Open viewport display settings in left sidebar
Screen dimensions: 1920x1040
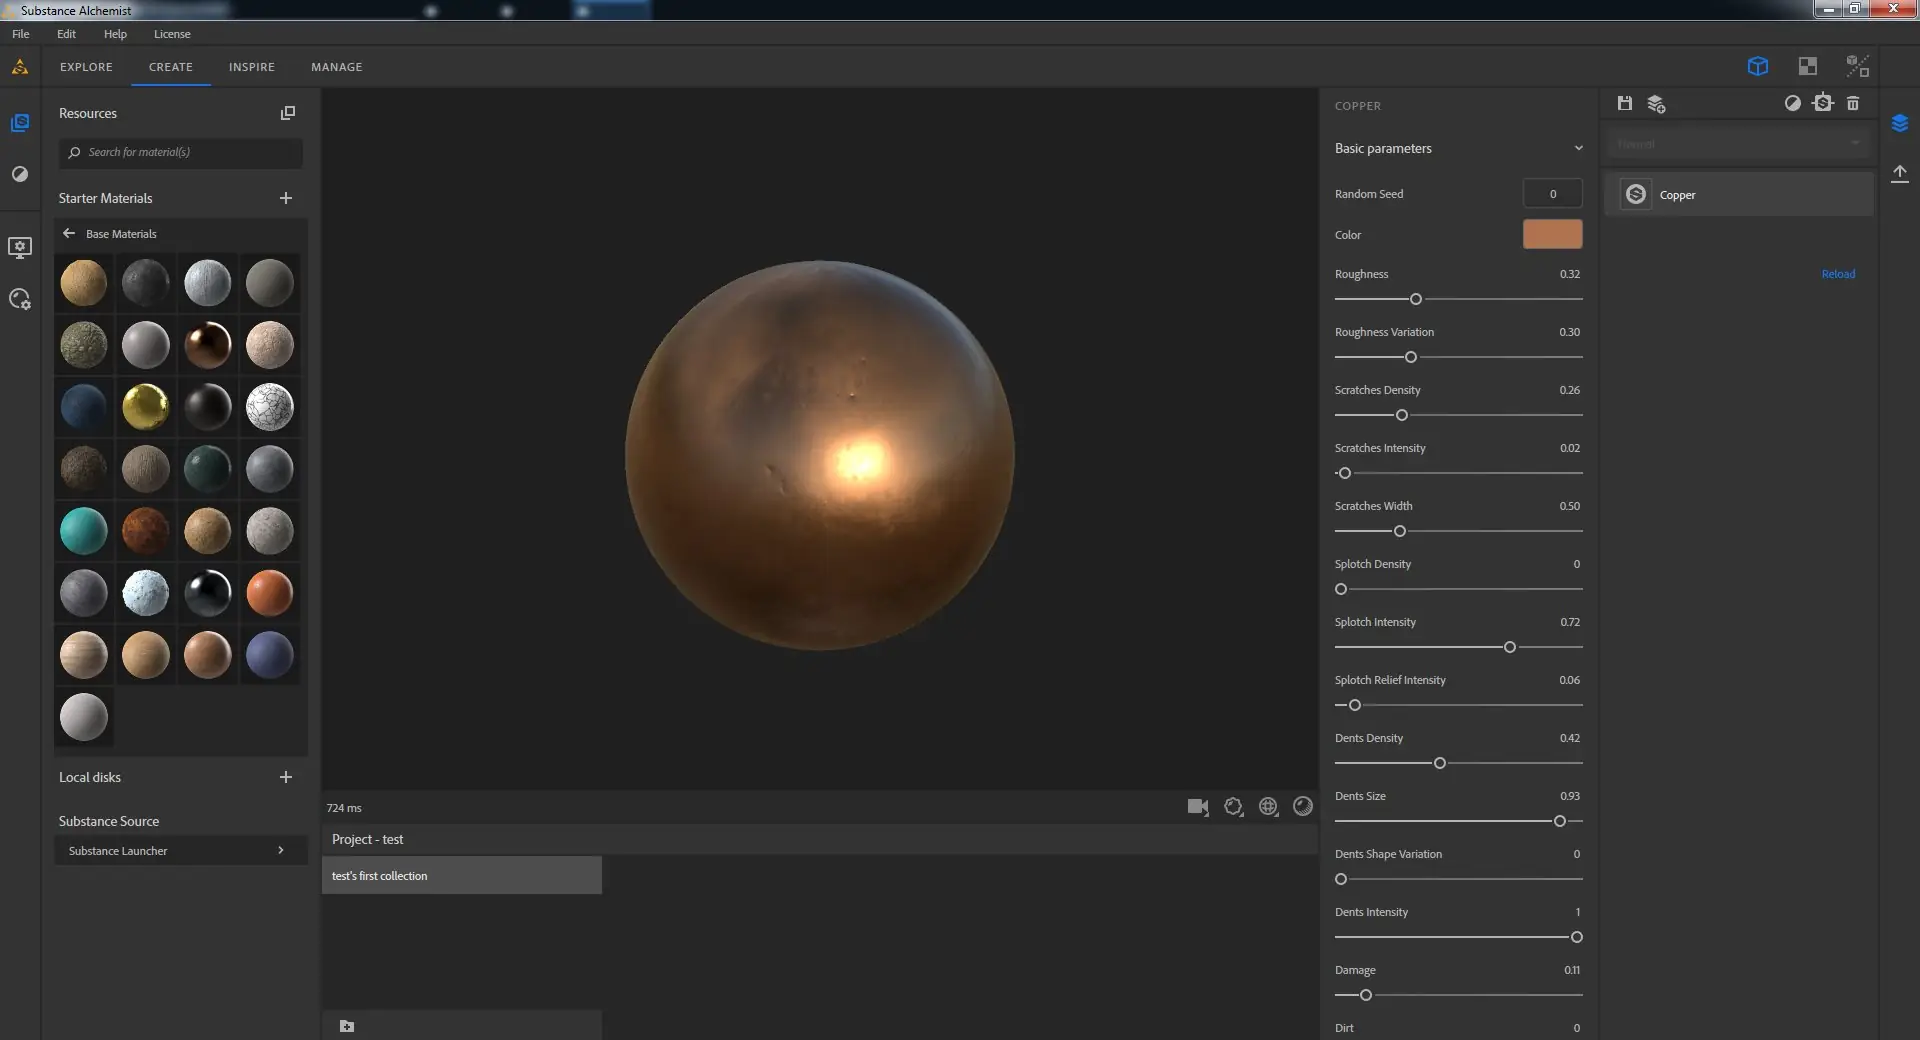coord(20,247)
